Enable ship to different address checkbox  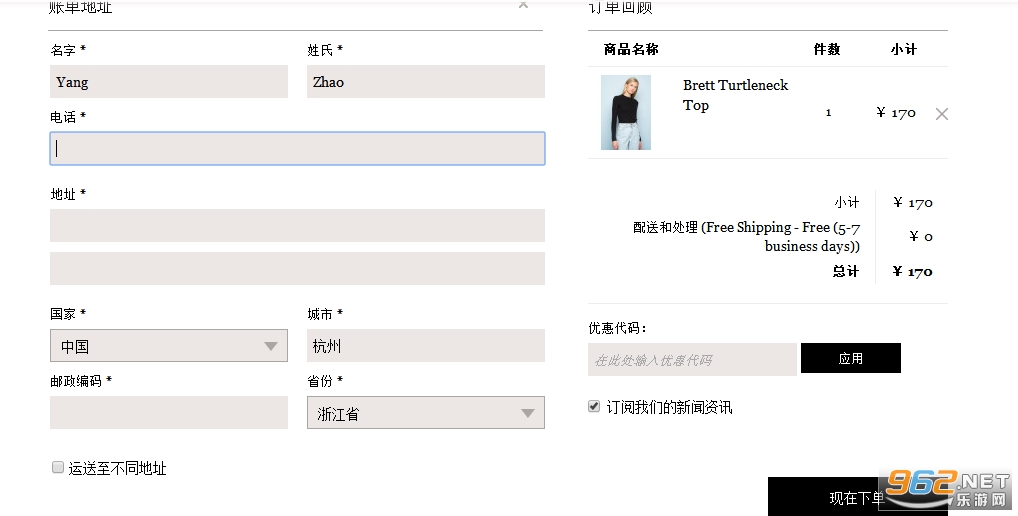(58, 467)
